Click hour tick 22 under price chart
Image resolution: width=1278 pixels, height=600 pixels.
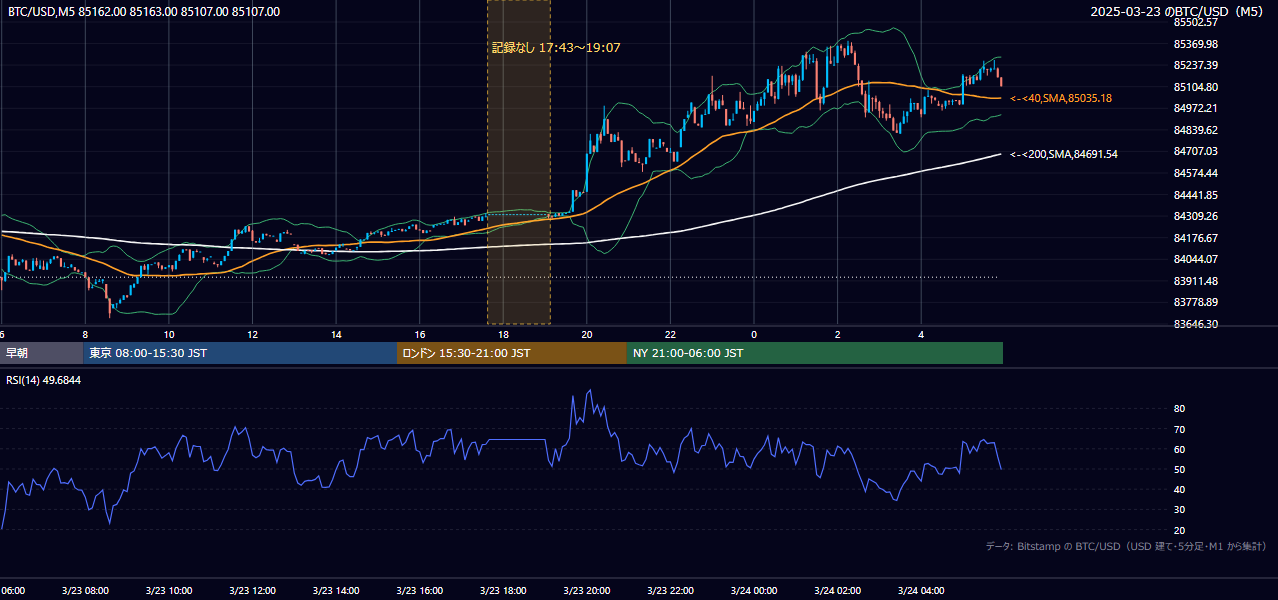pyautogui.click(x=670, y=334)
